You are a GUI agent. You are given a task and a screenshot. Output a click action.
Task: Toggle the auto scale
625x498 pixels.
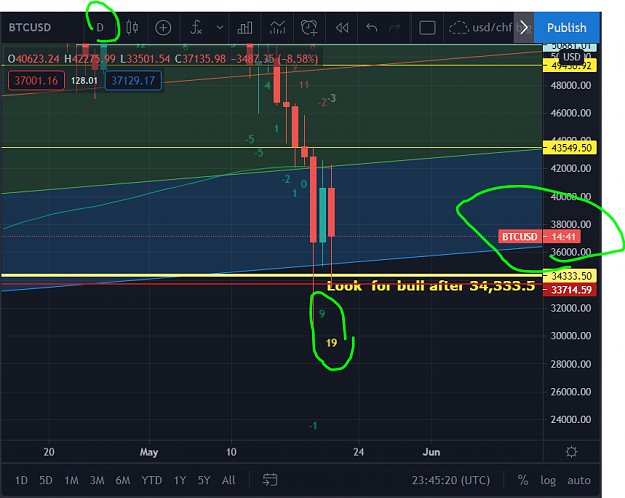click(579, 480)
